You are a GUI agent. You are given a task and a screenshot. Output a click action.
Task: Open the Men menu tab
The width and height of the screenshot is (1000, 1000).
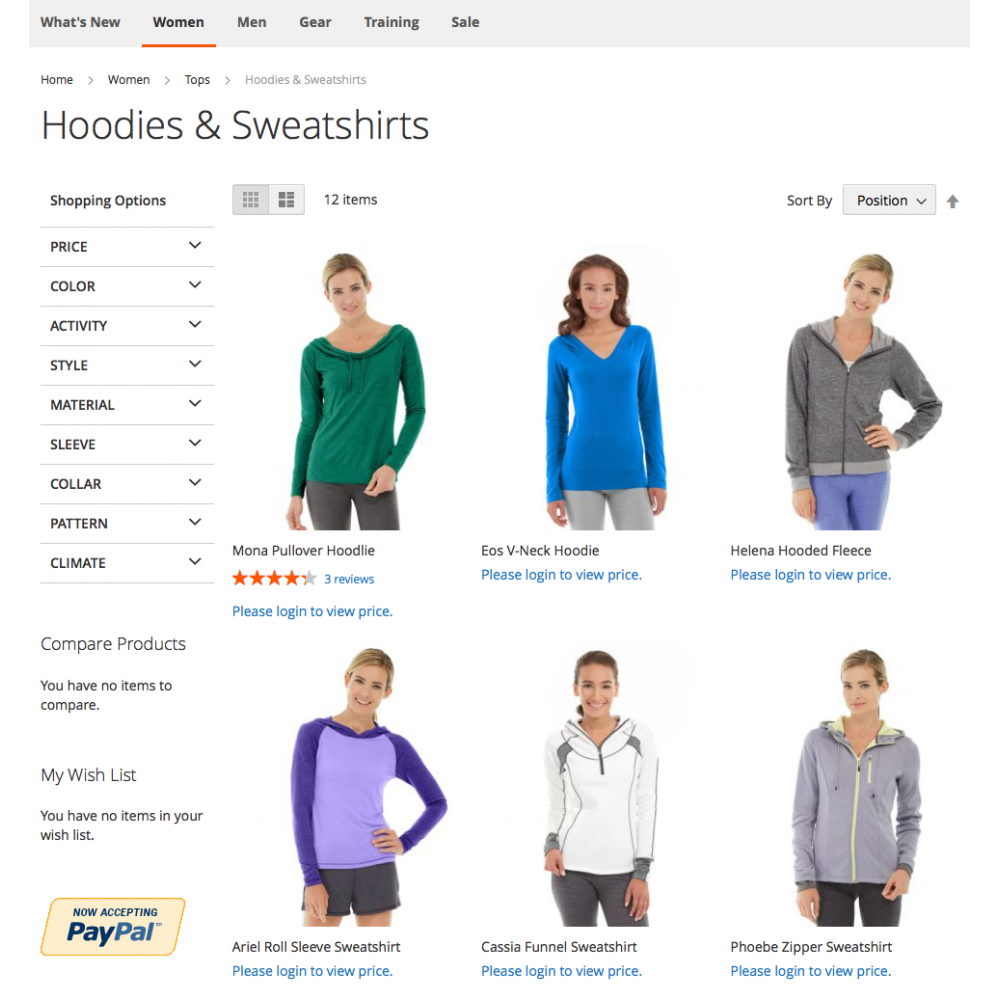[252, 22]
